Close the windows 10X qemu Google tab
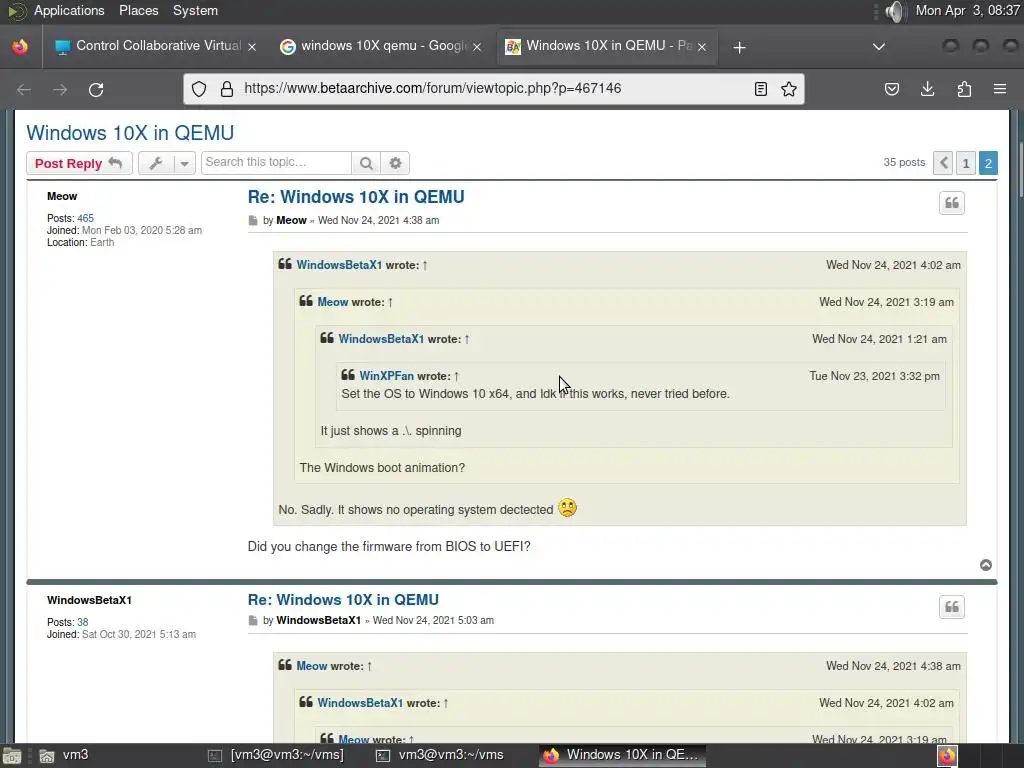The image size is (1024, 768). tap(477, 47)
